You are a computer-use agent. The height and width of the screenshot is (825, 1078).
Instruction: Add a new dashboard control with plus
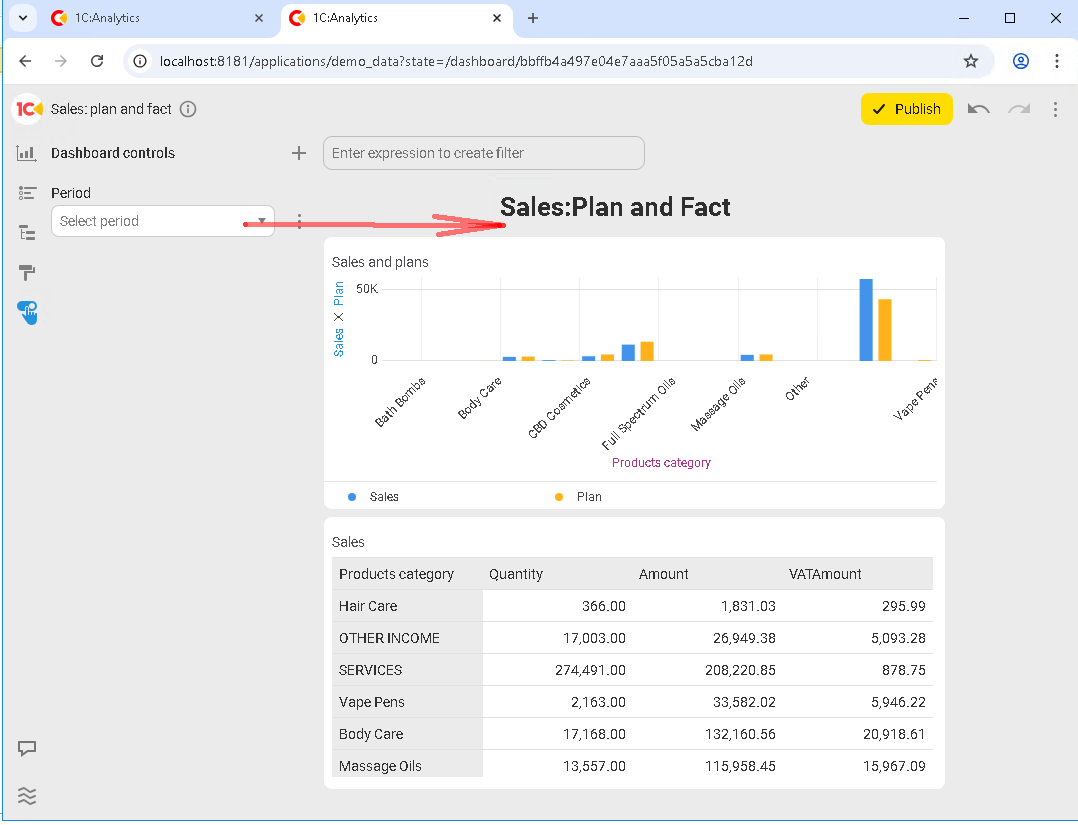[x=298, y=153]
